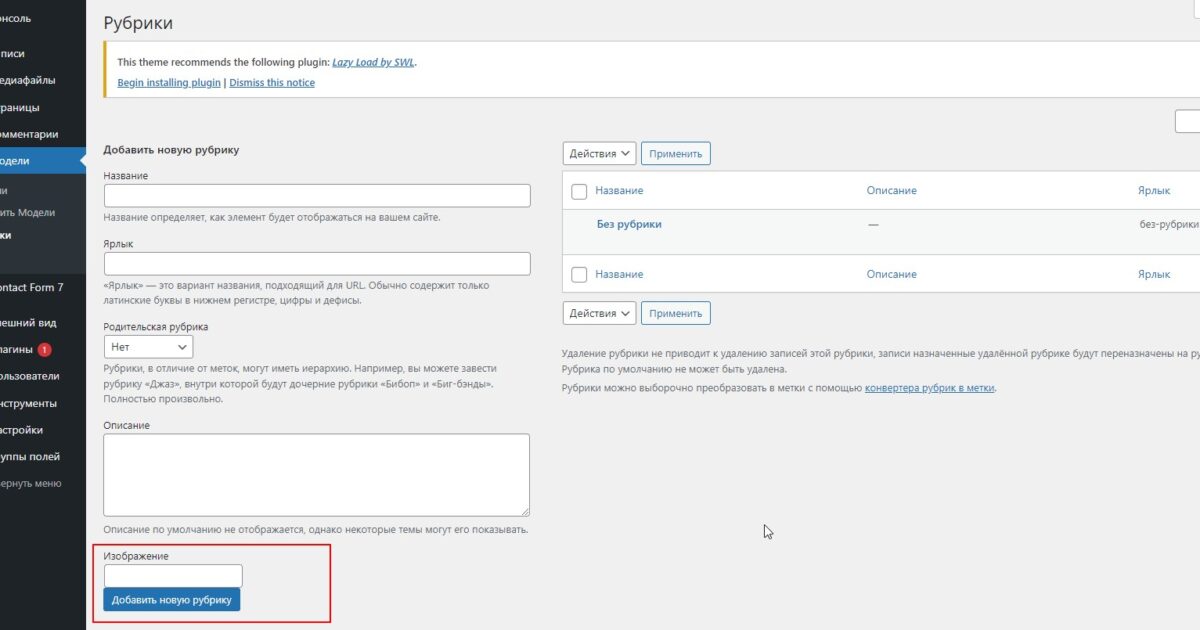Open Добавить Модели submenu item

pyautogui.click(x=27, y=212)
